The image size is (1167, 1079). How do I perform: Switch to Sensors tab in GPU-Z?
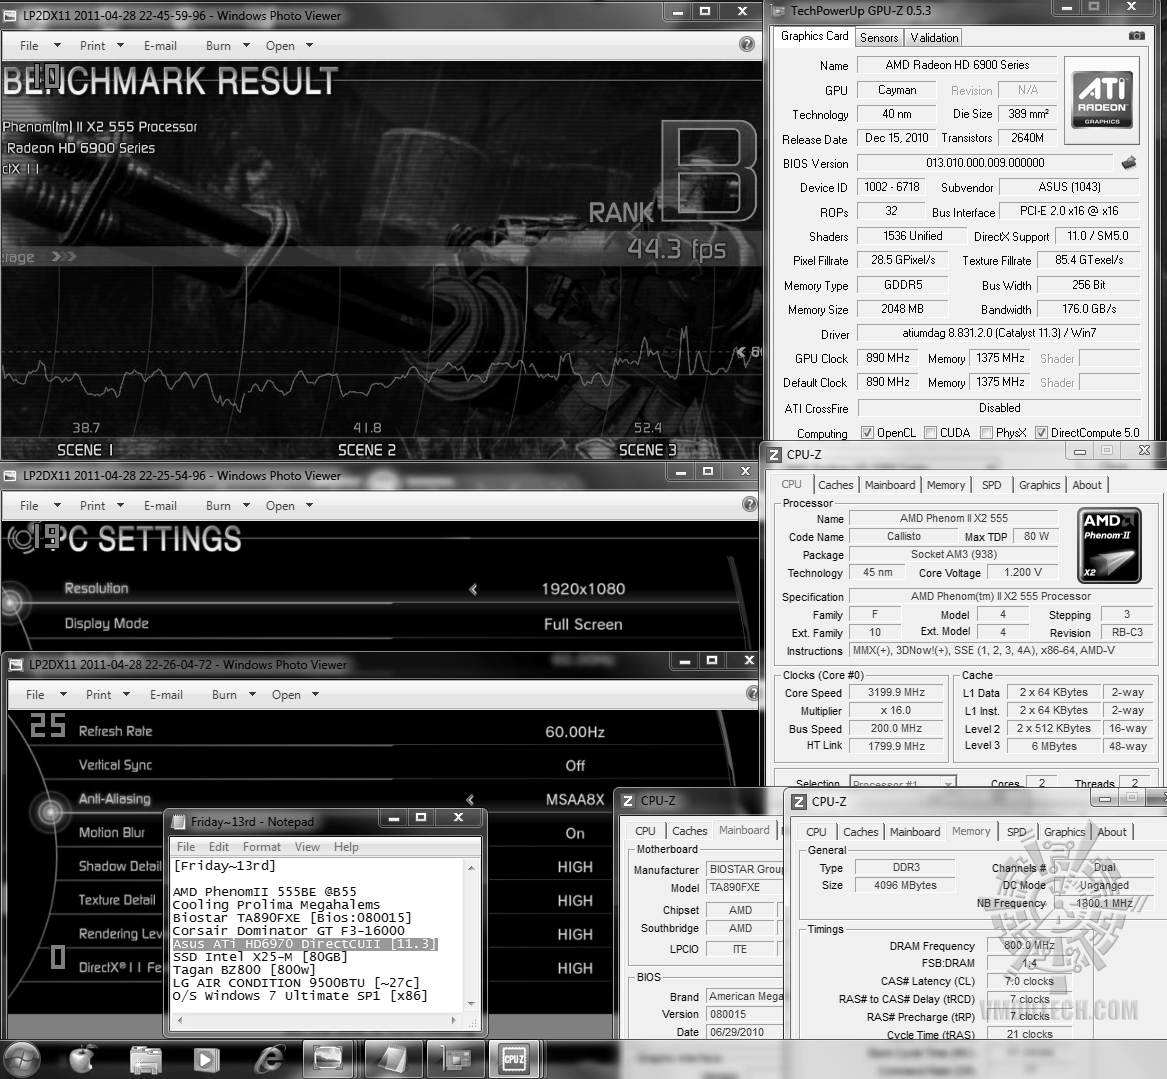pyautogui.click(x=879, y=37)
